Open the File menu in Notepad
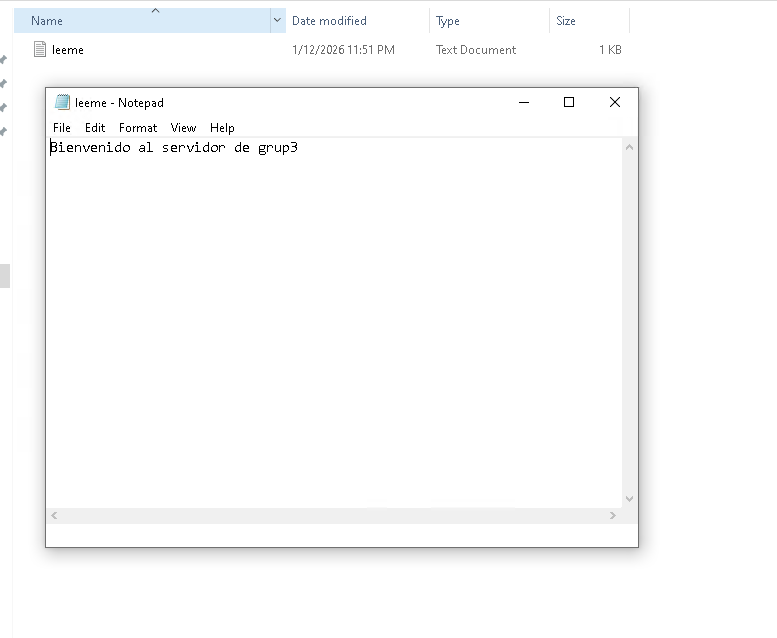The width and height of the screenshot is (777, 638). (x=62, y=128)
